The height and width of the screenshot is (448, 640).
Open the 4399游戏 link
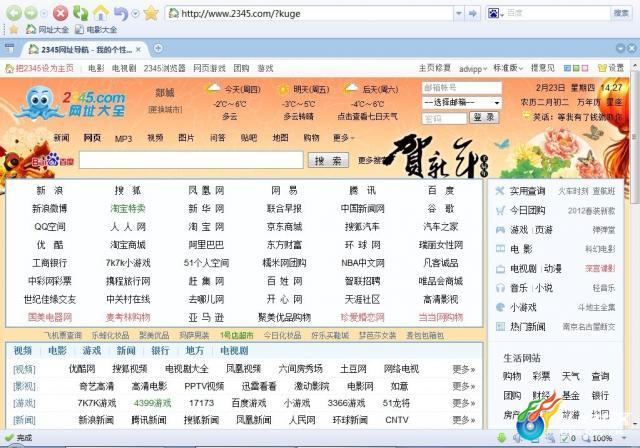point(152,403)
